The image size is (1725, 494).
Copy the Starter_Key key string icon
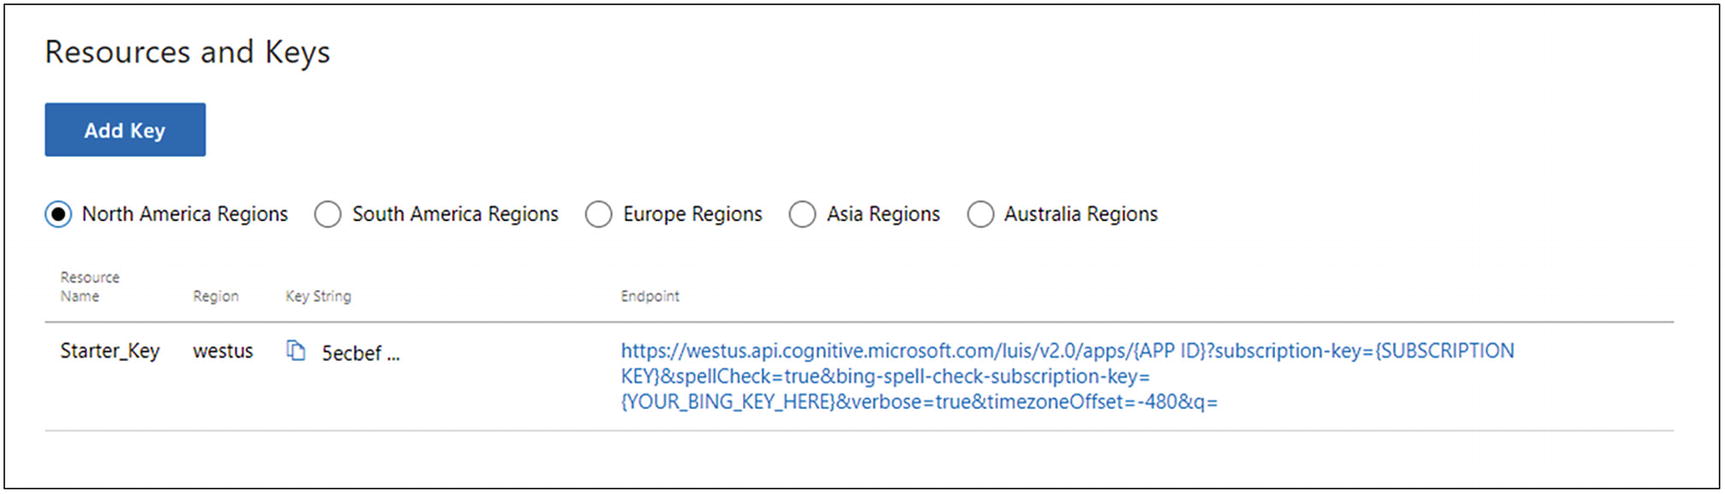(296, 351)
